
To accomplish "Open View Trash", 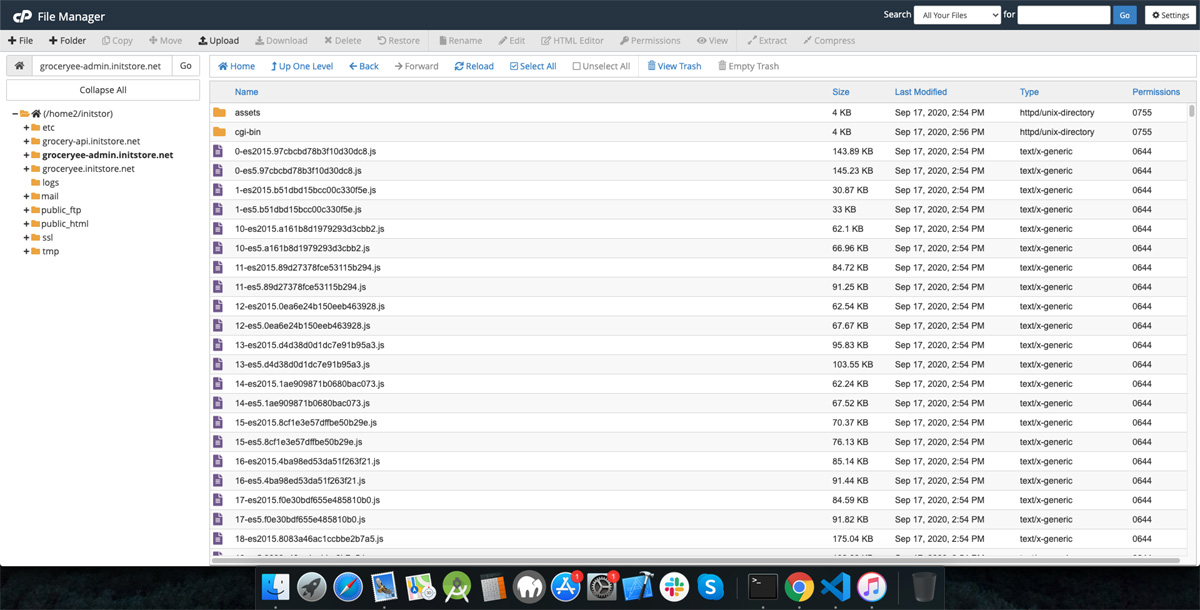I will 674,66.
